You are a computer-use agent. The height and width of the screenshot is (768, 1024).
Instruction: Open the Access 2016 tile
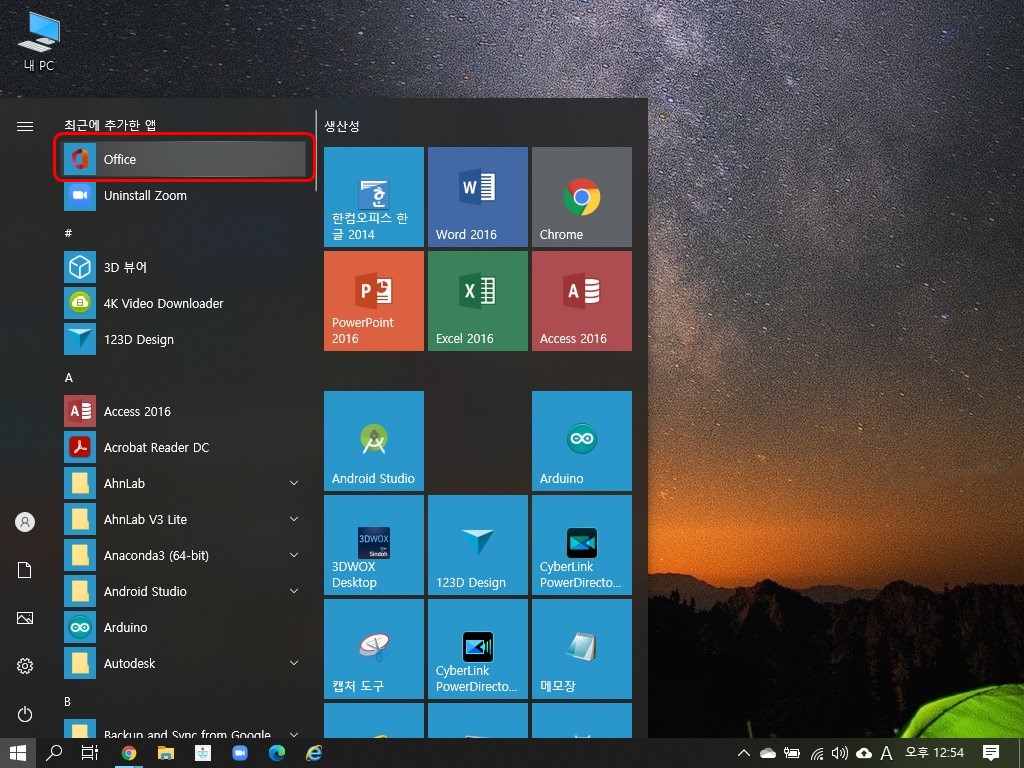(582, 301)
